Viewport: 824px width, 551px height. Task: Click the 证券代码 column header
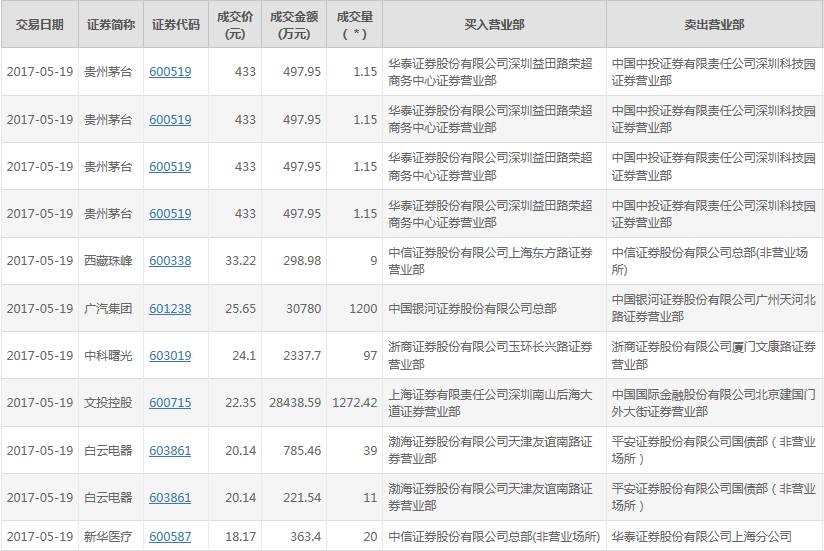(176, 25)
